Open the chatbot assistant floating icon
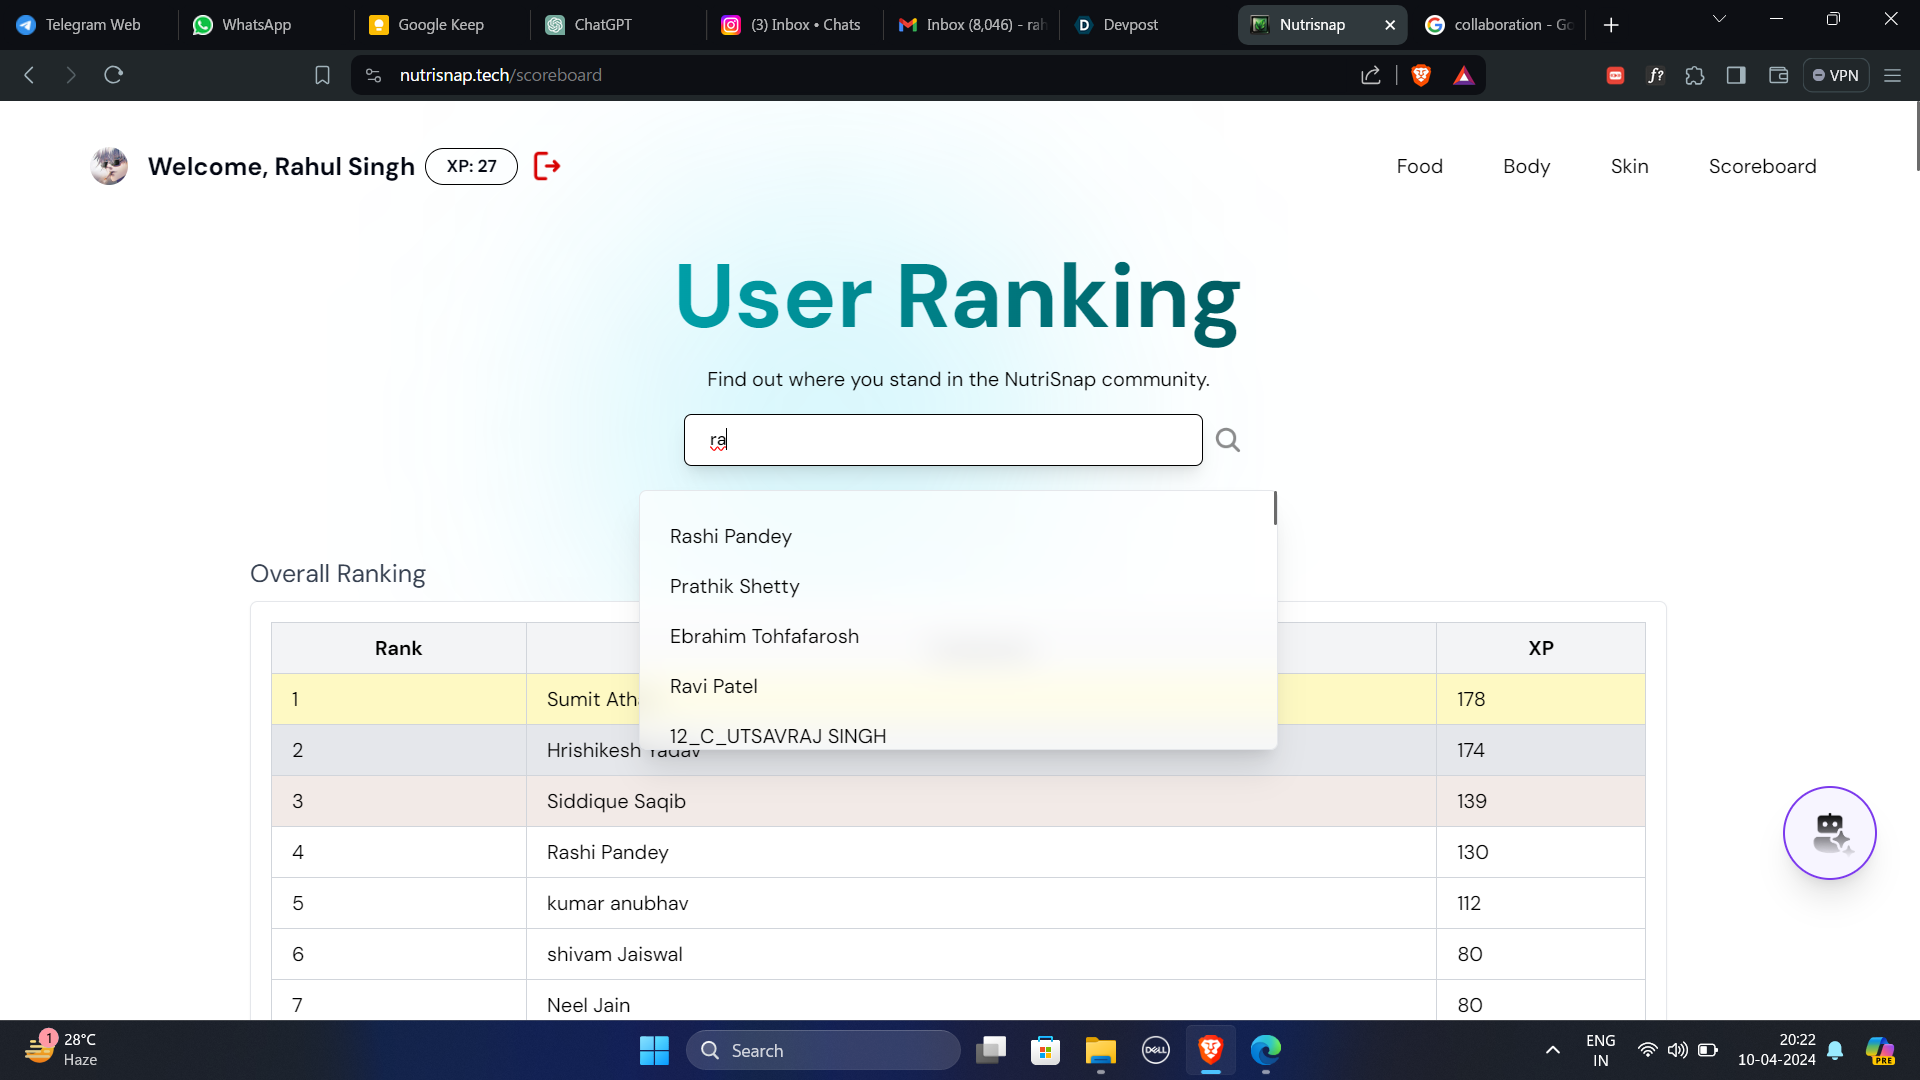The image size is (1920, 1080). 1829,833
